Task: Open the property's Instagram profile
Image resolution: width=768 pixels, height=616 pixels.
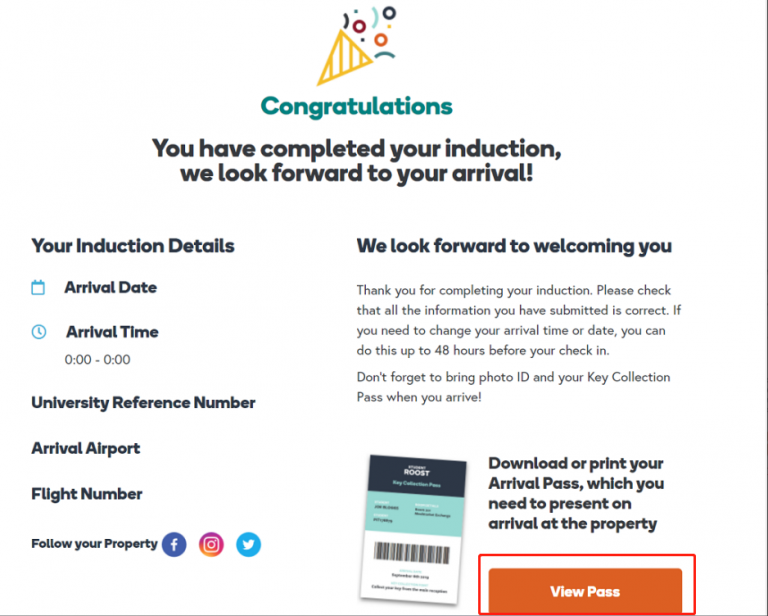Action: pos(211,544)
